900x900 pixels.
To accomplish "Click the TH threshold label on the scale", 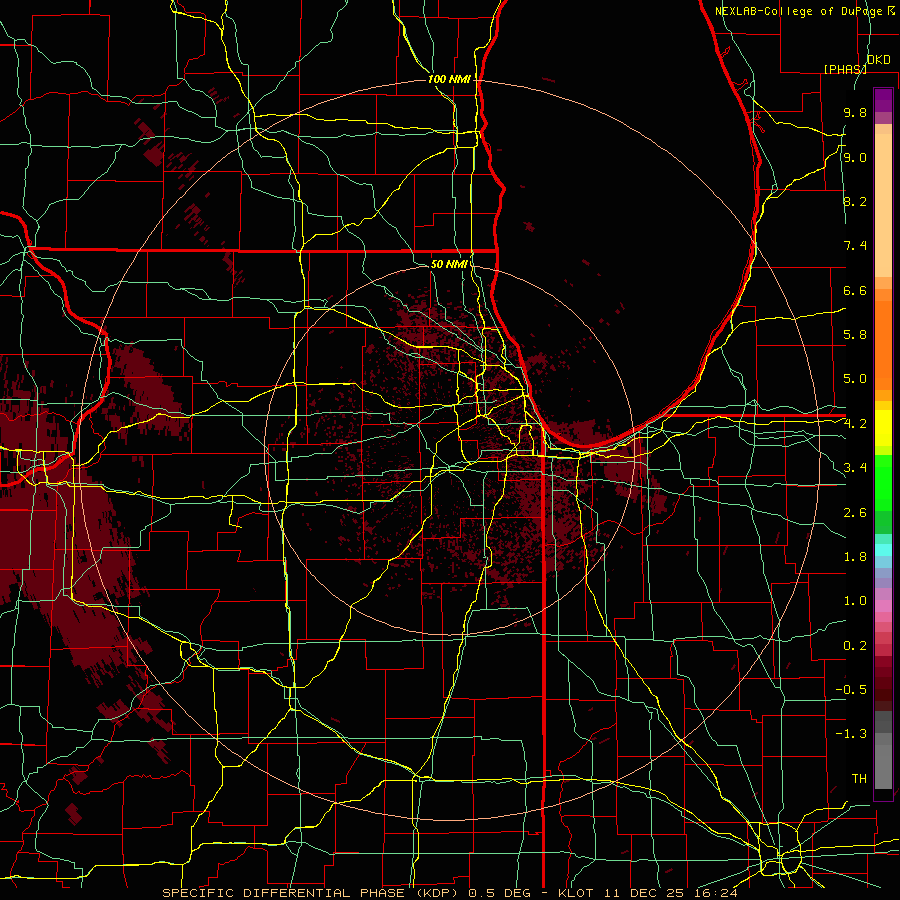I will tap(859, 779).
